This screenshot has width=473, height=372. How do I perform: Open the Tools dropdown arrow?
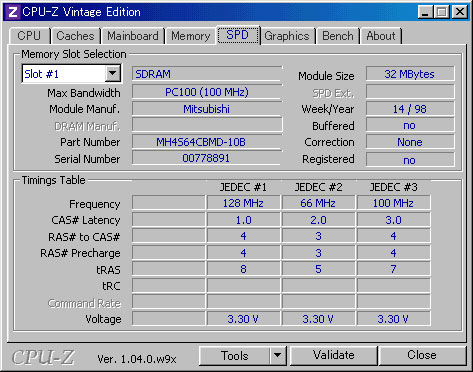coord(277,356)
